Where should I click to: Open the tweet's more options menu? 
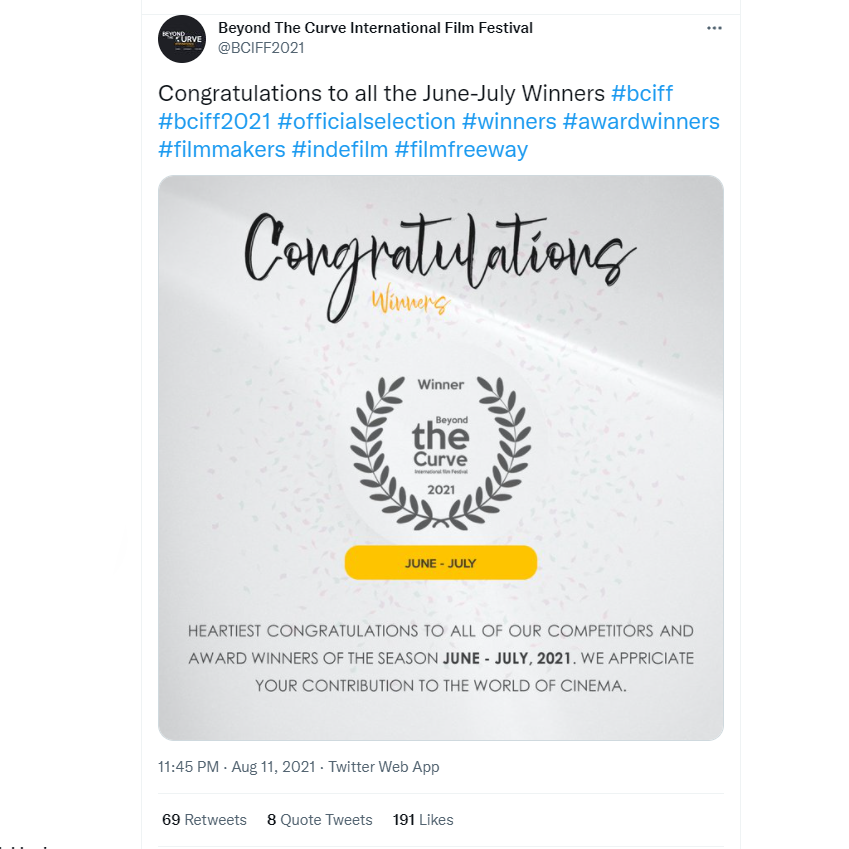(714, 28)
